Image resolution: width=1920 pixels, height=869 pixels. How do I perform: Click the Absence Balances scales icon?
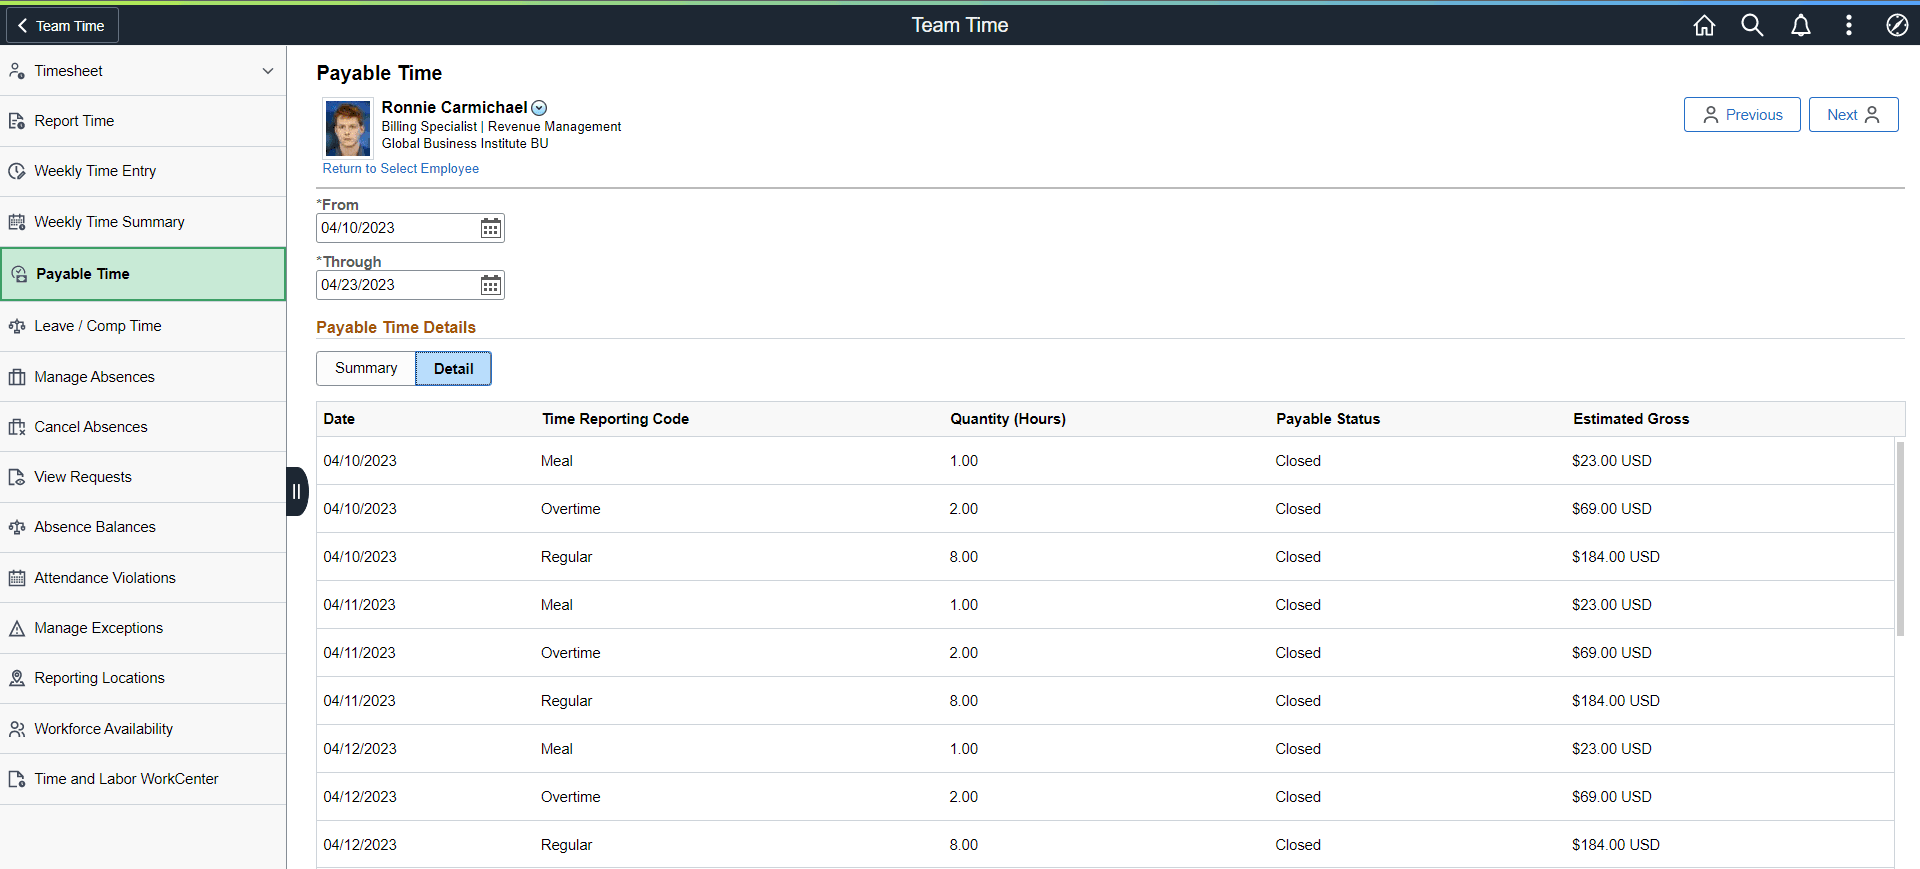click(17, 527)
